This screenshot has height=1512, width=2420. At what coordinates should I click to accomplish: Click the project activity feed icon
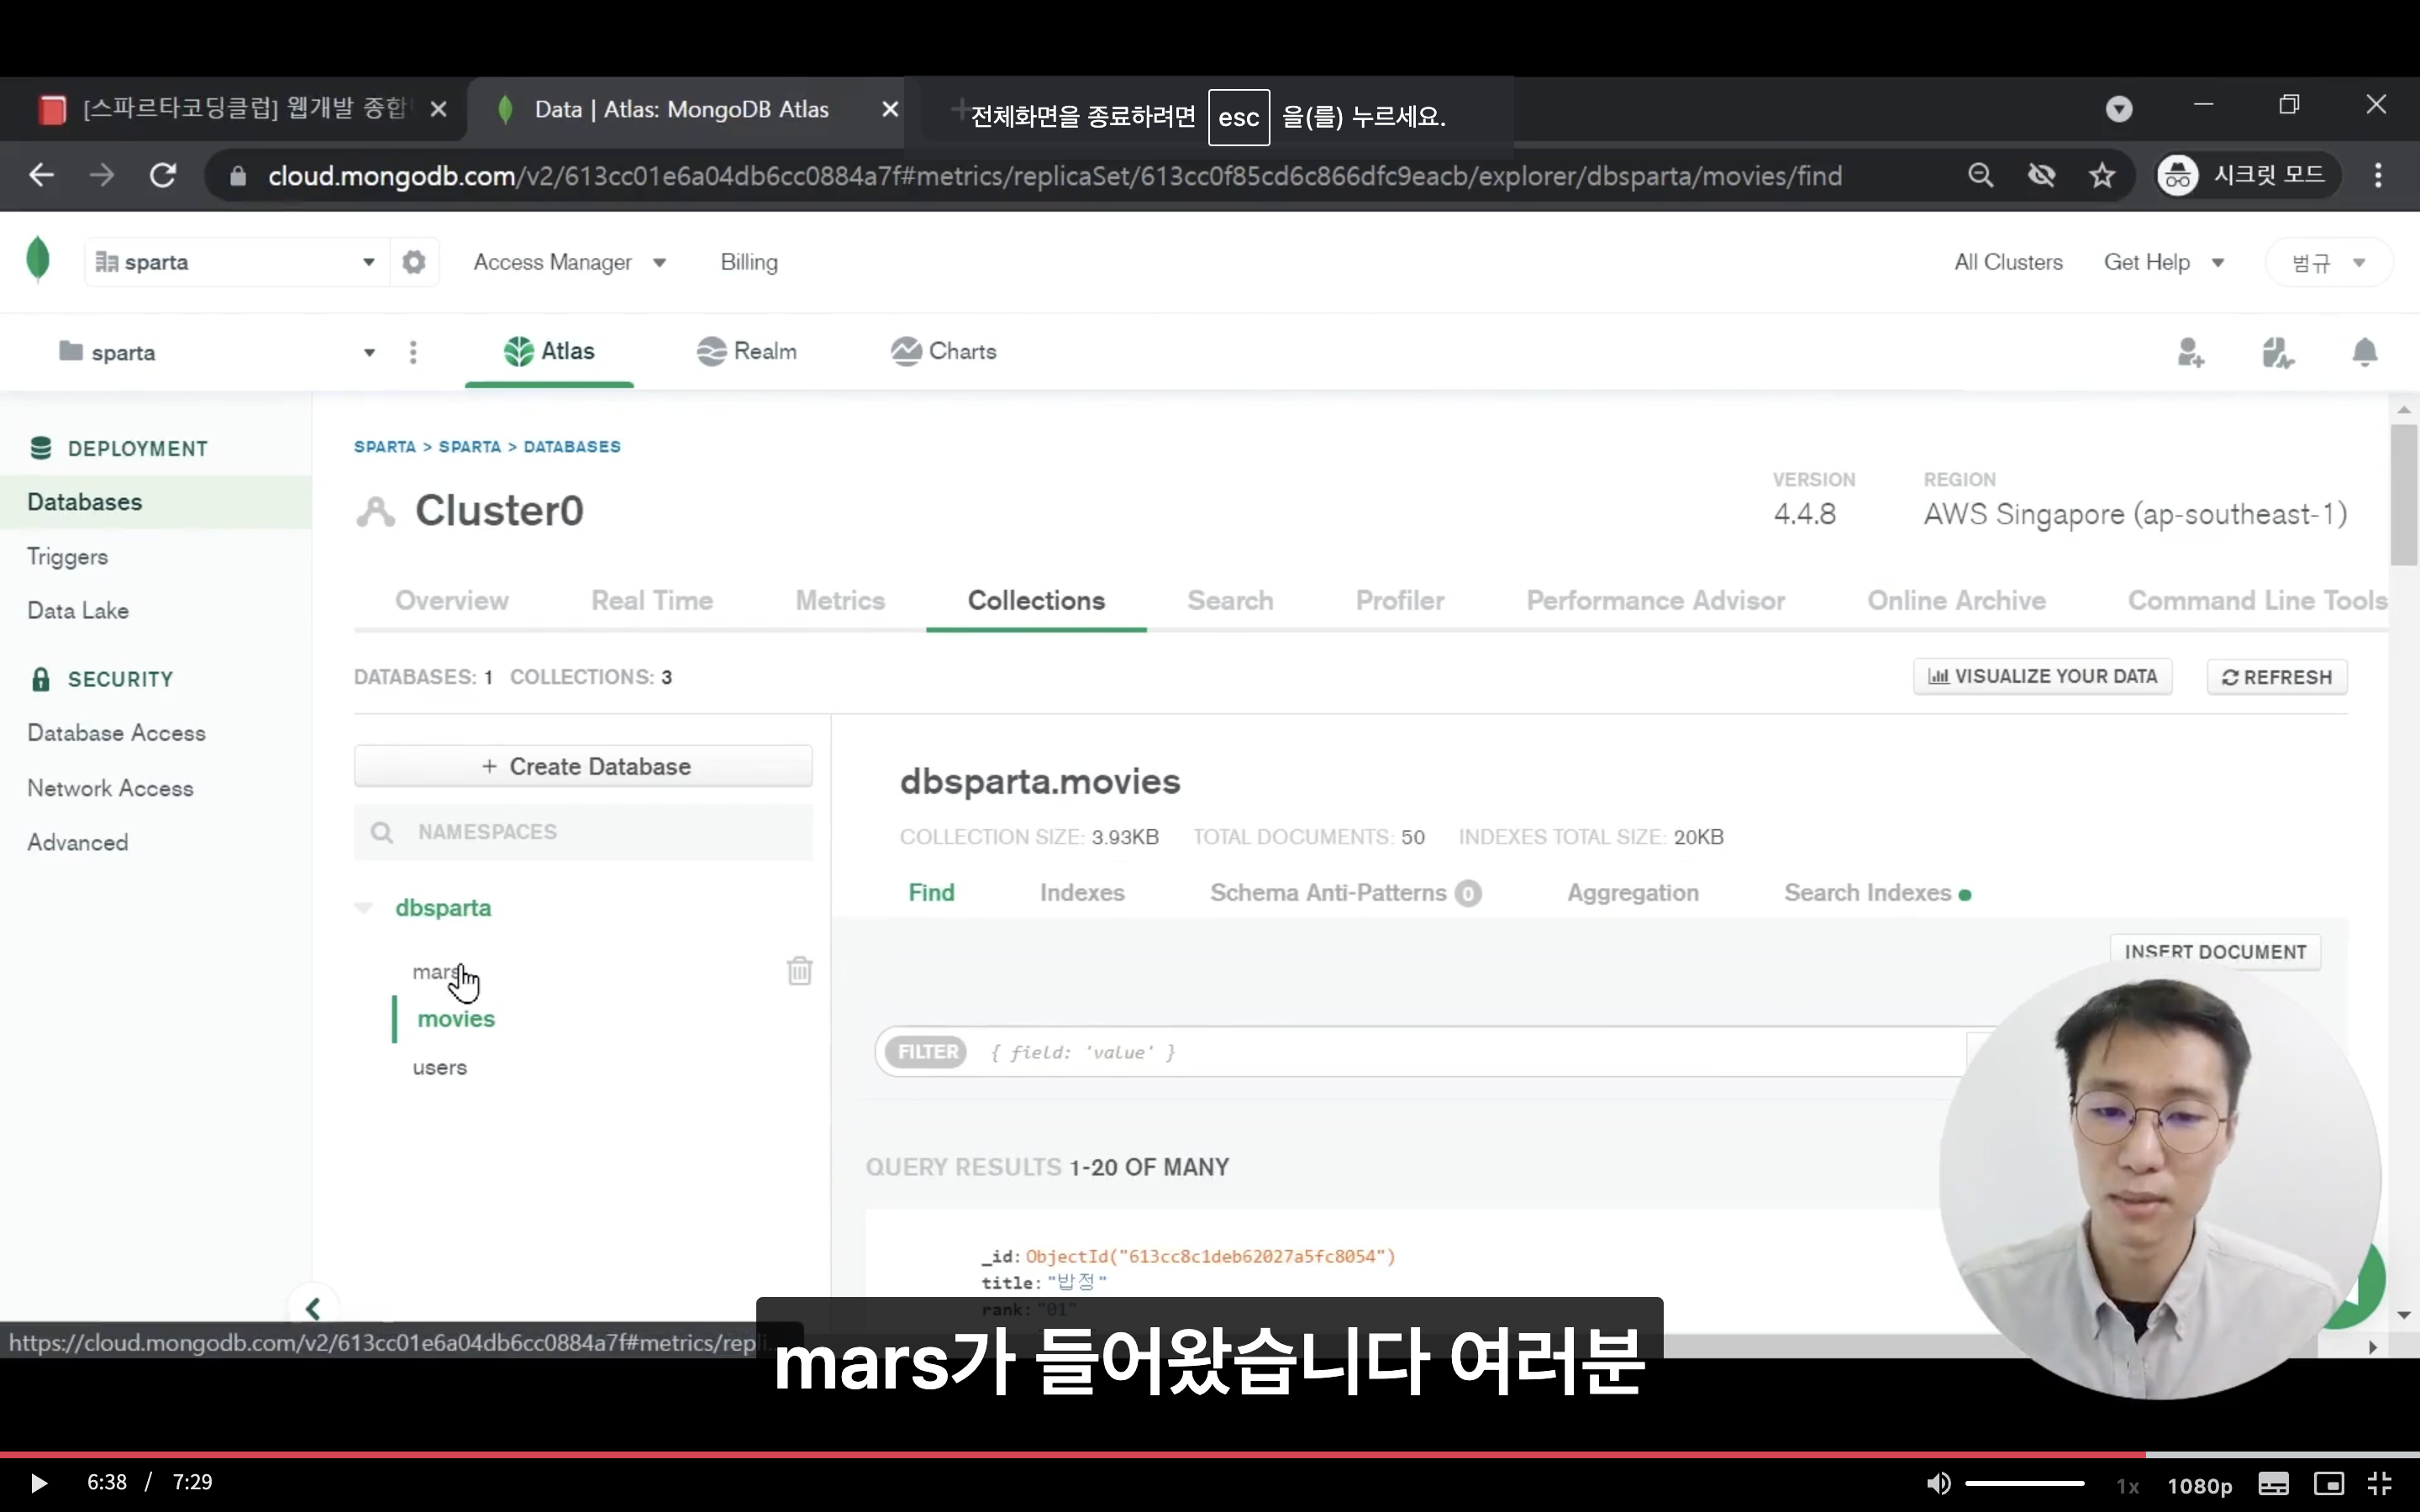point(2278,352)
